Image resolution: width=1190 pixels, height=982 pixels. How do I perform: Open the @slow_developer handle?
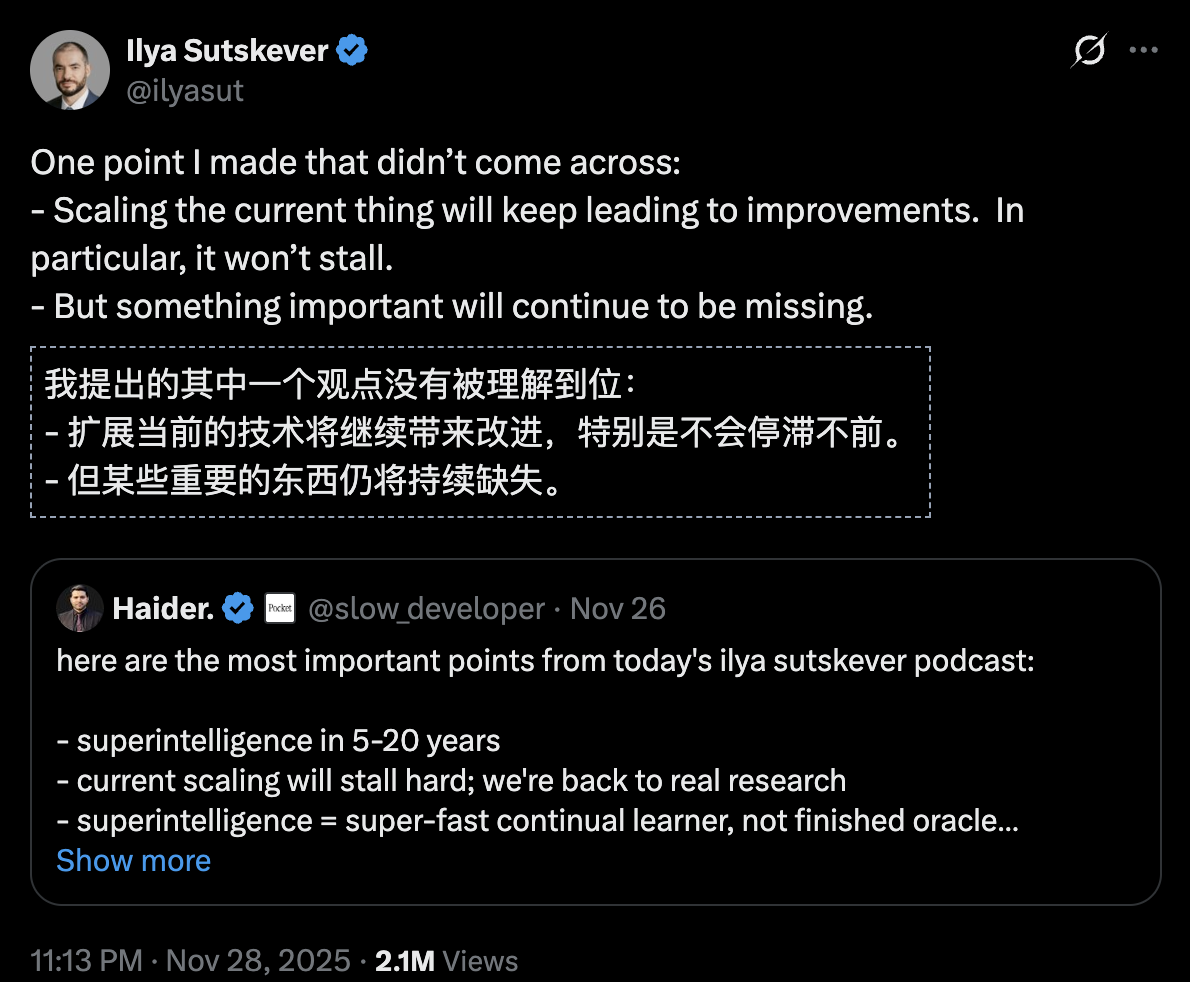[426, 608]
